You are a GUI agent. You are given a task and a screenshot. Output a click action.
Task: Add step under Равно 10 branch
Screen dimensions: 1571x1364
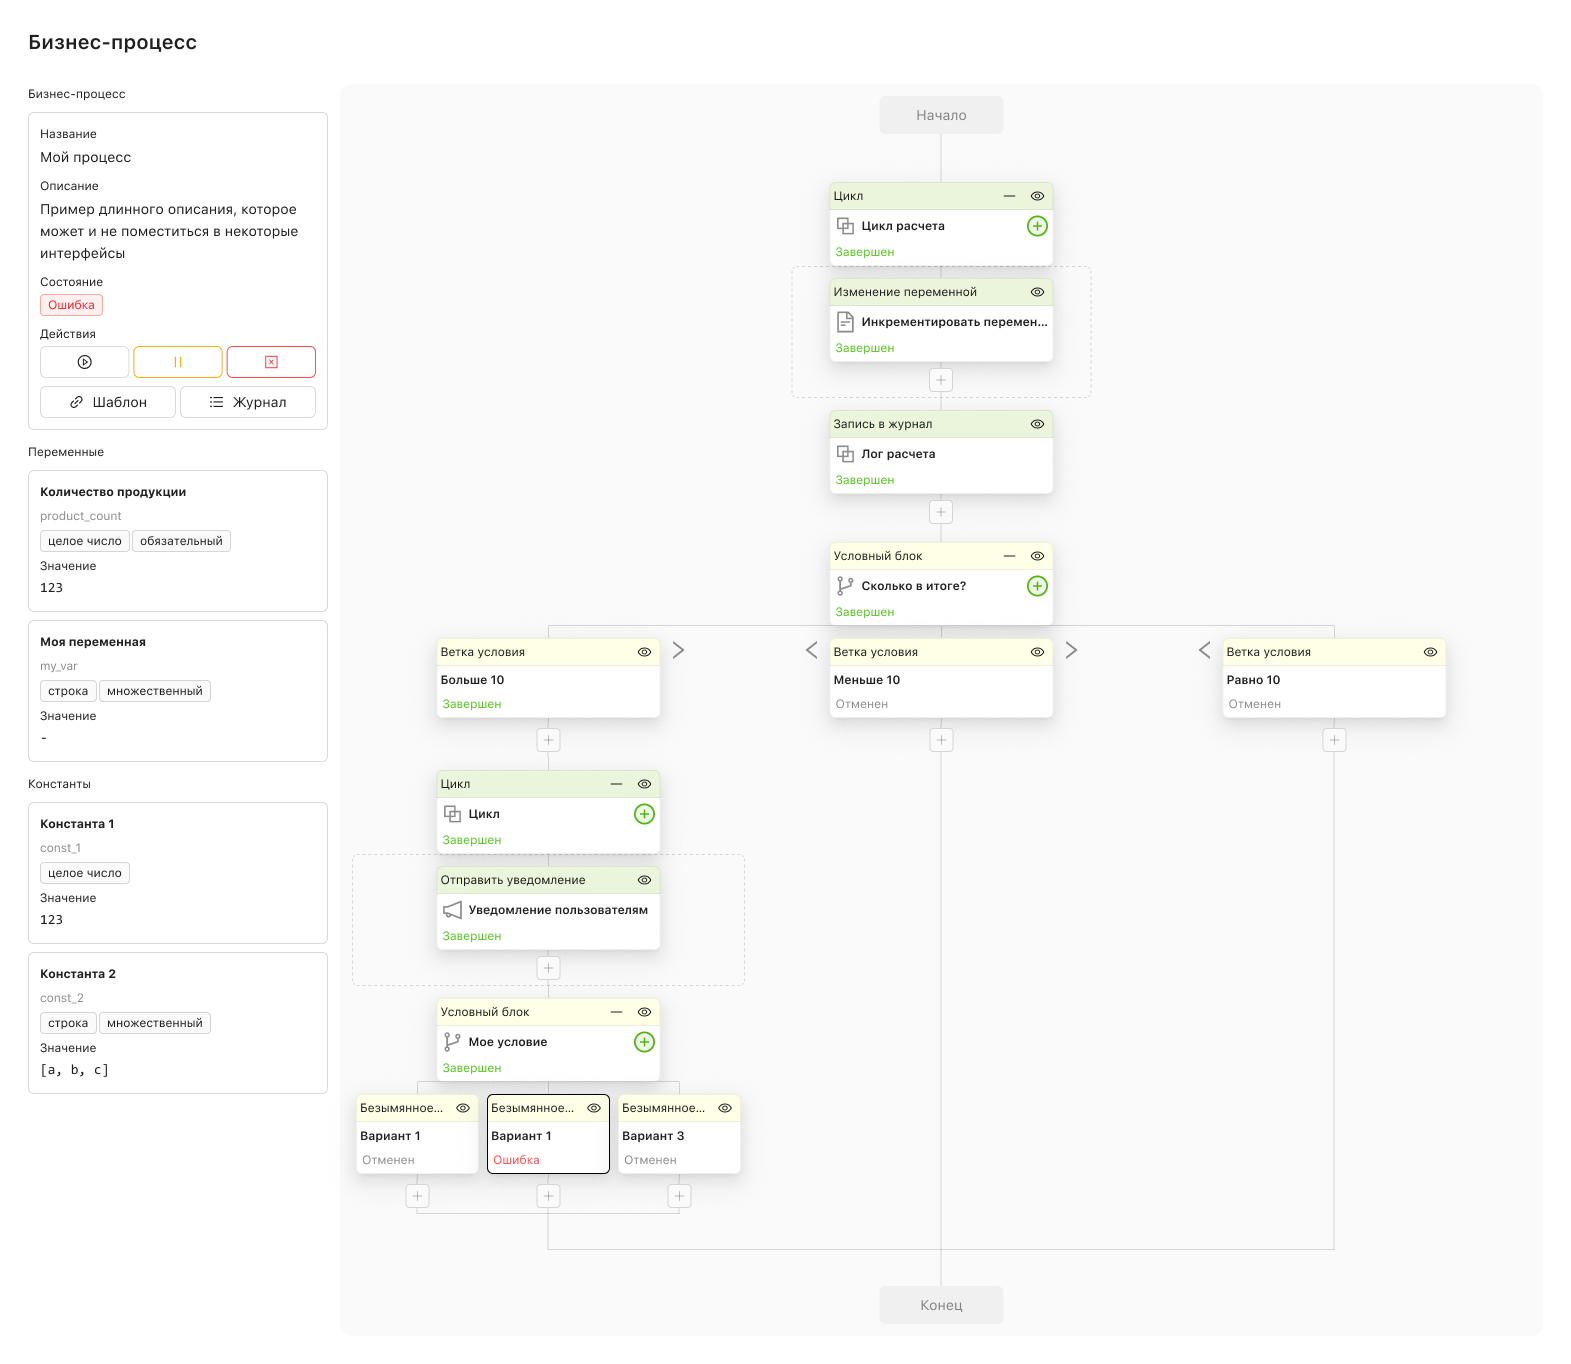click(x=1334, y=740)
